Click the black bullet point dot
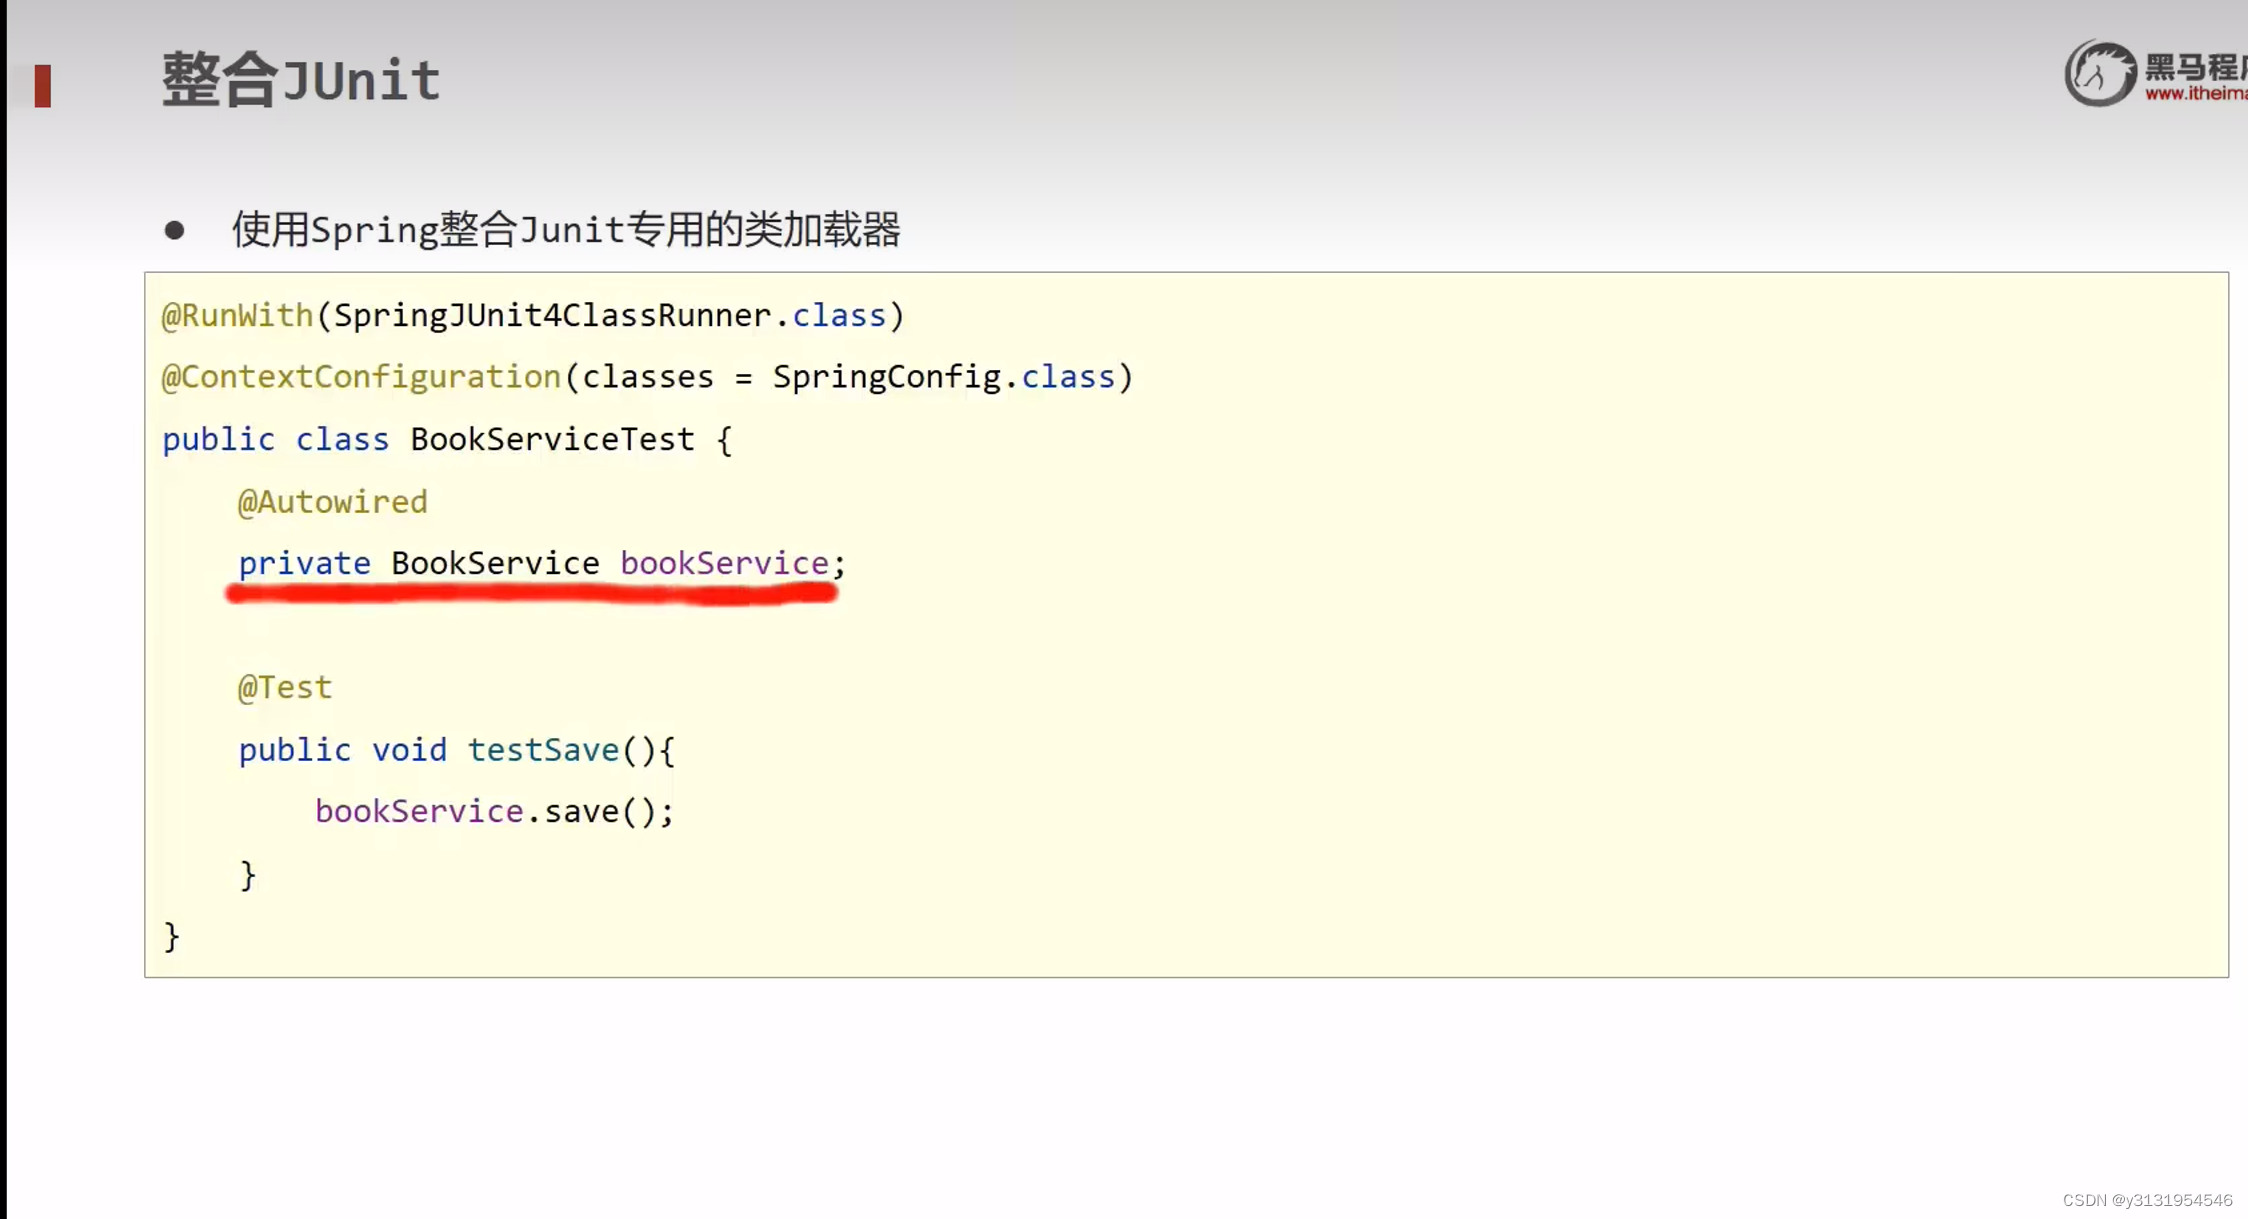The height and width of the screenshot is (1219, 2248). [x=175, y=229]
